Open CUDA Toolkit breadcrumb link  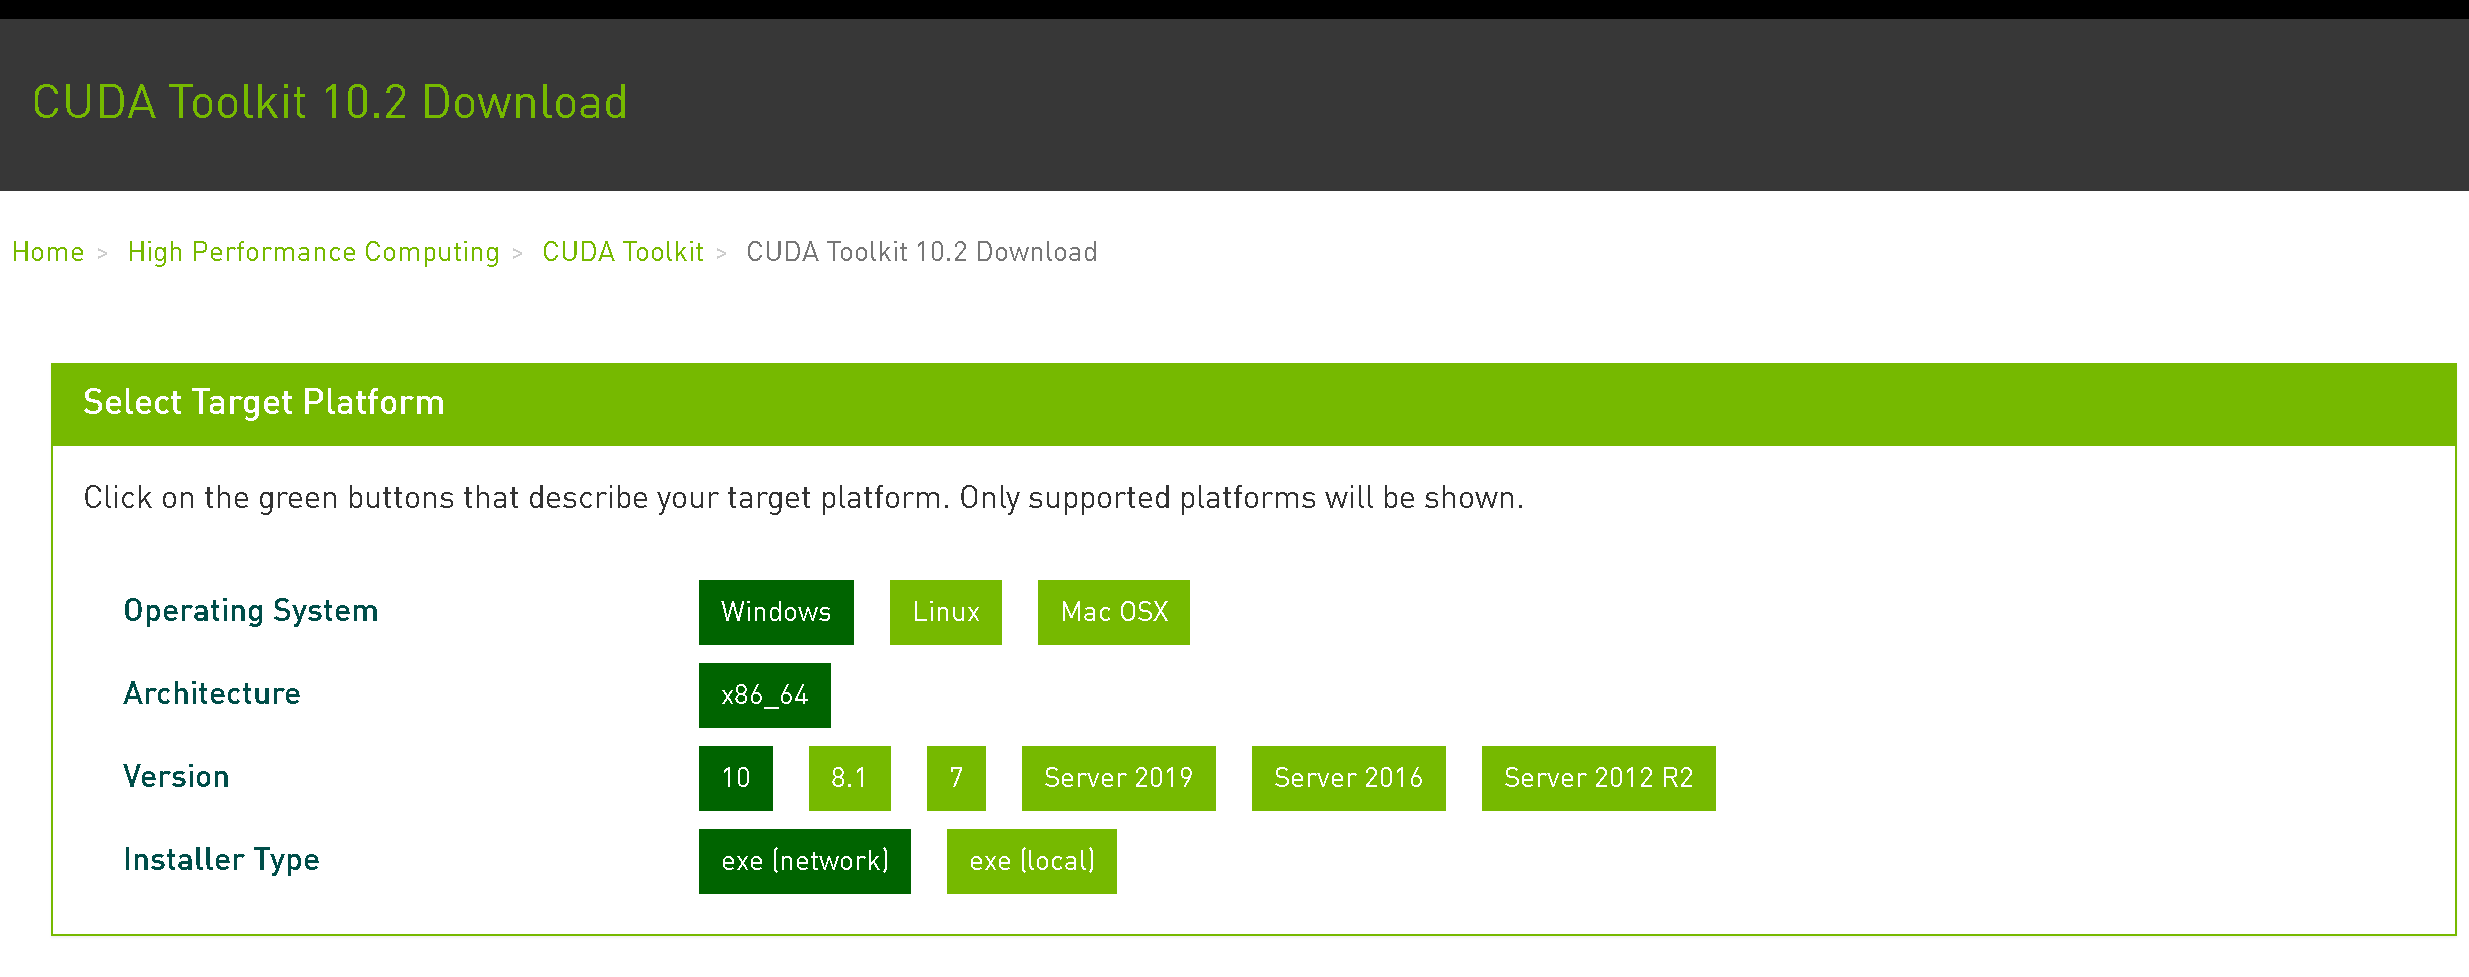coord(623,252)
